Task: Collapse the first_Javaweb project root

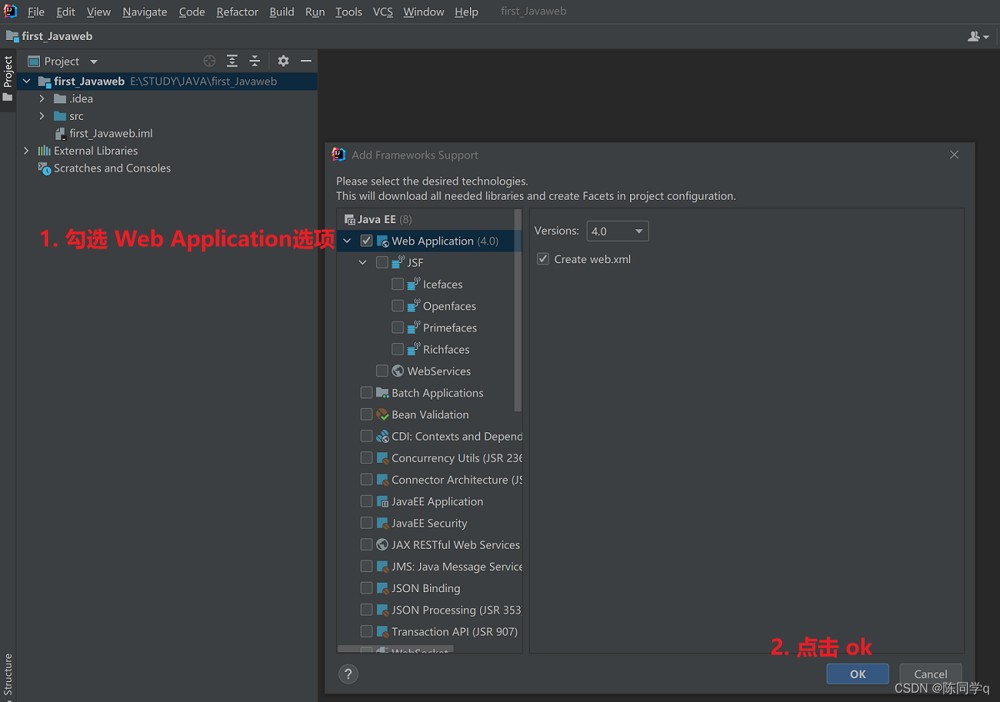Action: tap(27, 81)
